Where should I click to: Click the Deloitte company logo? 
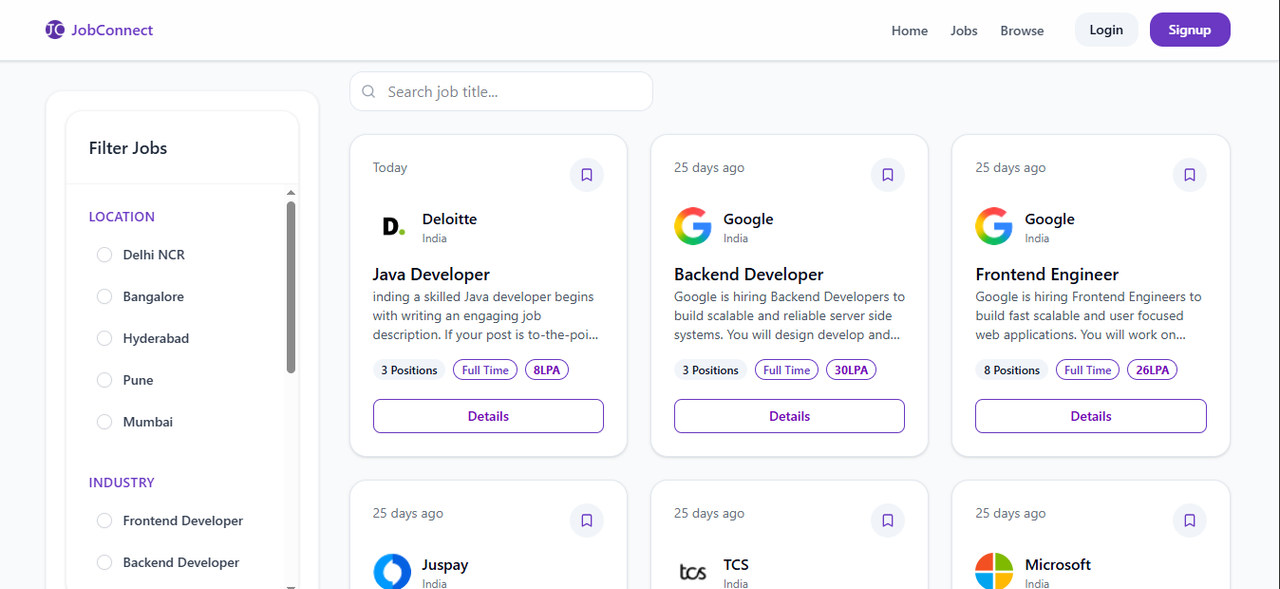tap(393, 227)
